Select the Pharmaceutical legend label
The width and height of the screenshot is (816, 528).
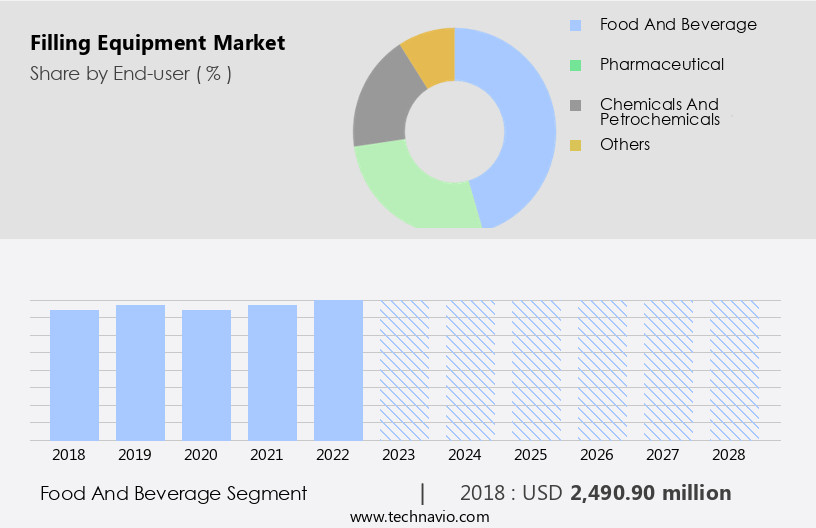click(x=661, y=65)
